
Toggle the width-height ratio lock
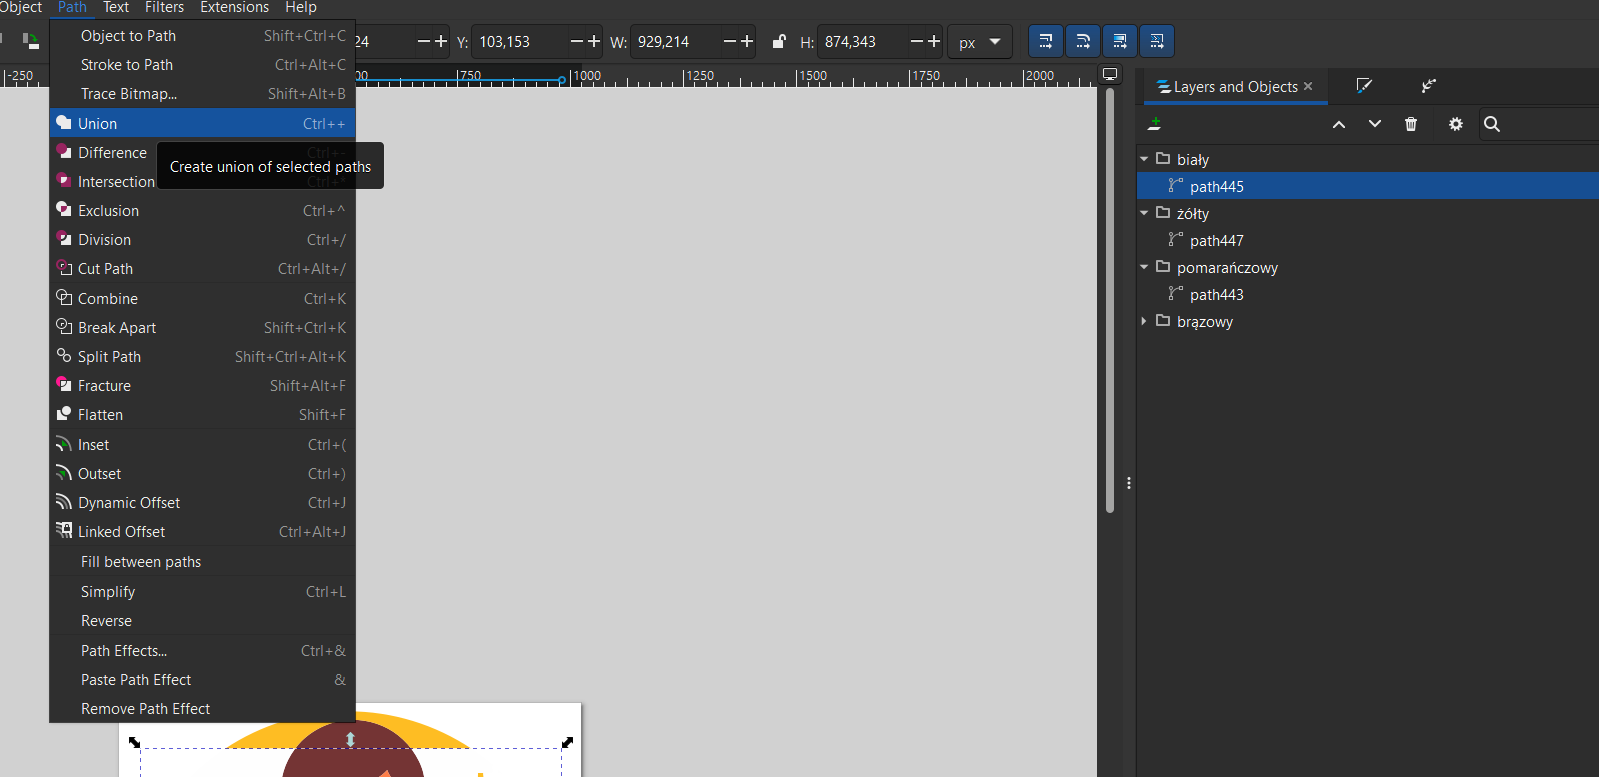click(779, 42)
